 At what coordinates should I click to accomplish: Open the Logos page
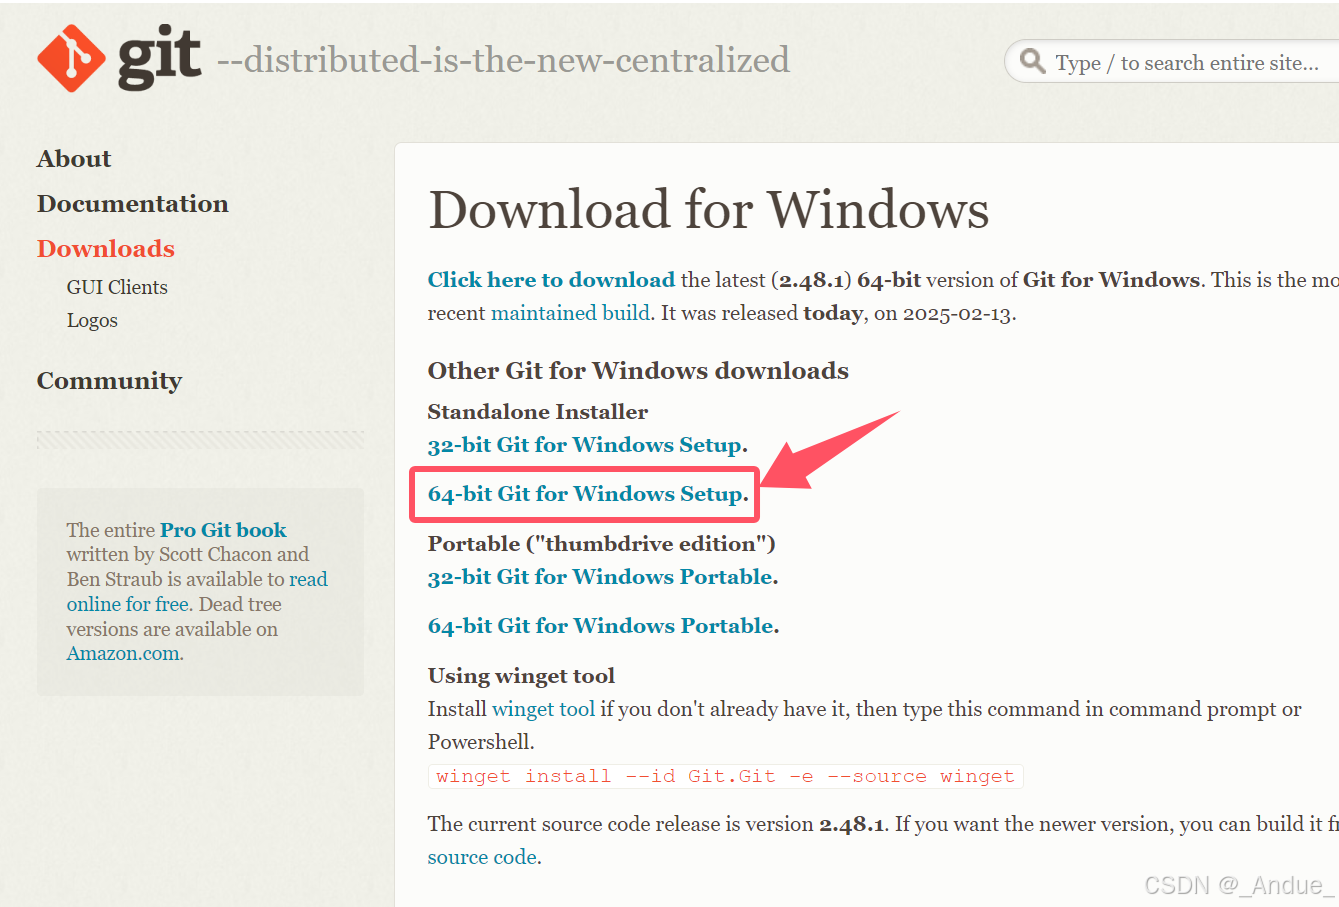[92, 320]
